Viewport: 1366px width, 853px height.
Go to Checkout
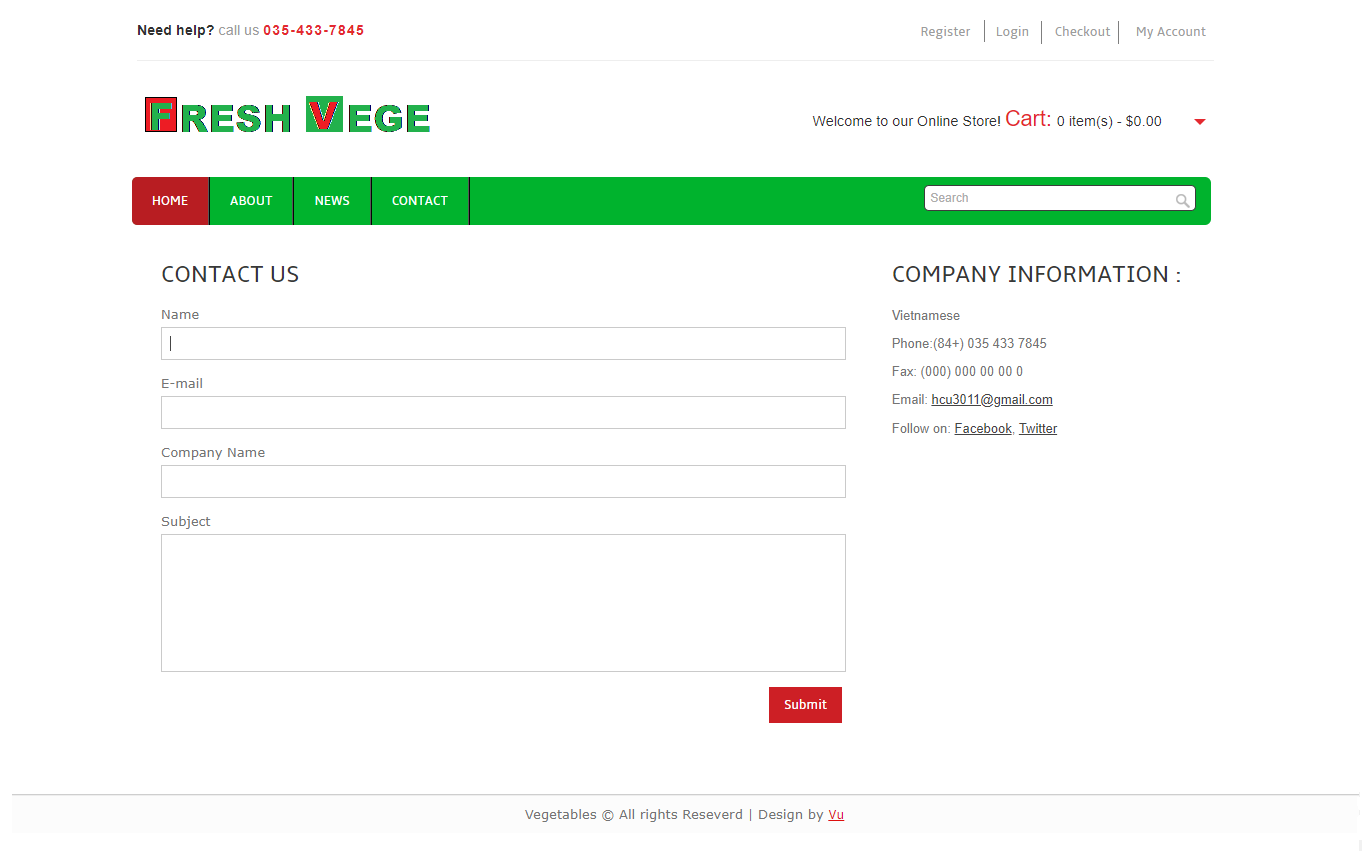pyautogui.click(x=1082, y=32)
